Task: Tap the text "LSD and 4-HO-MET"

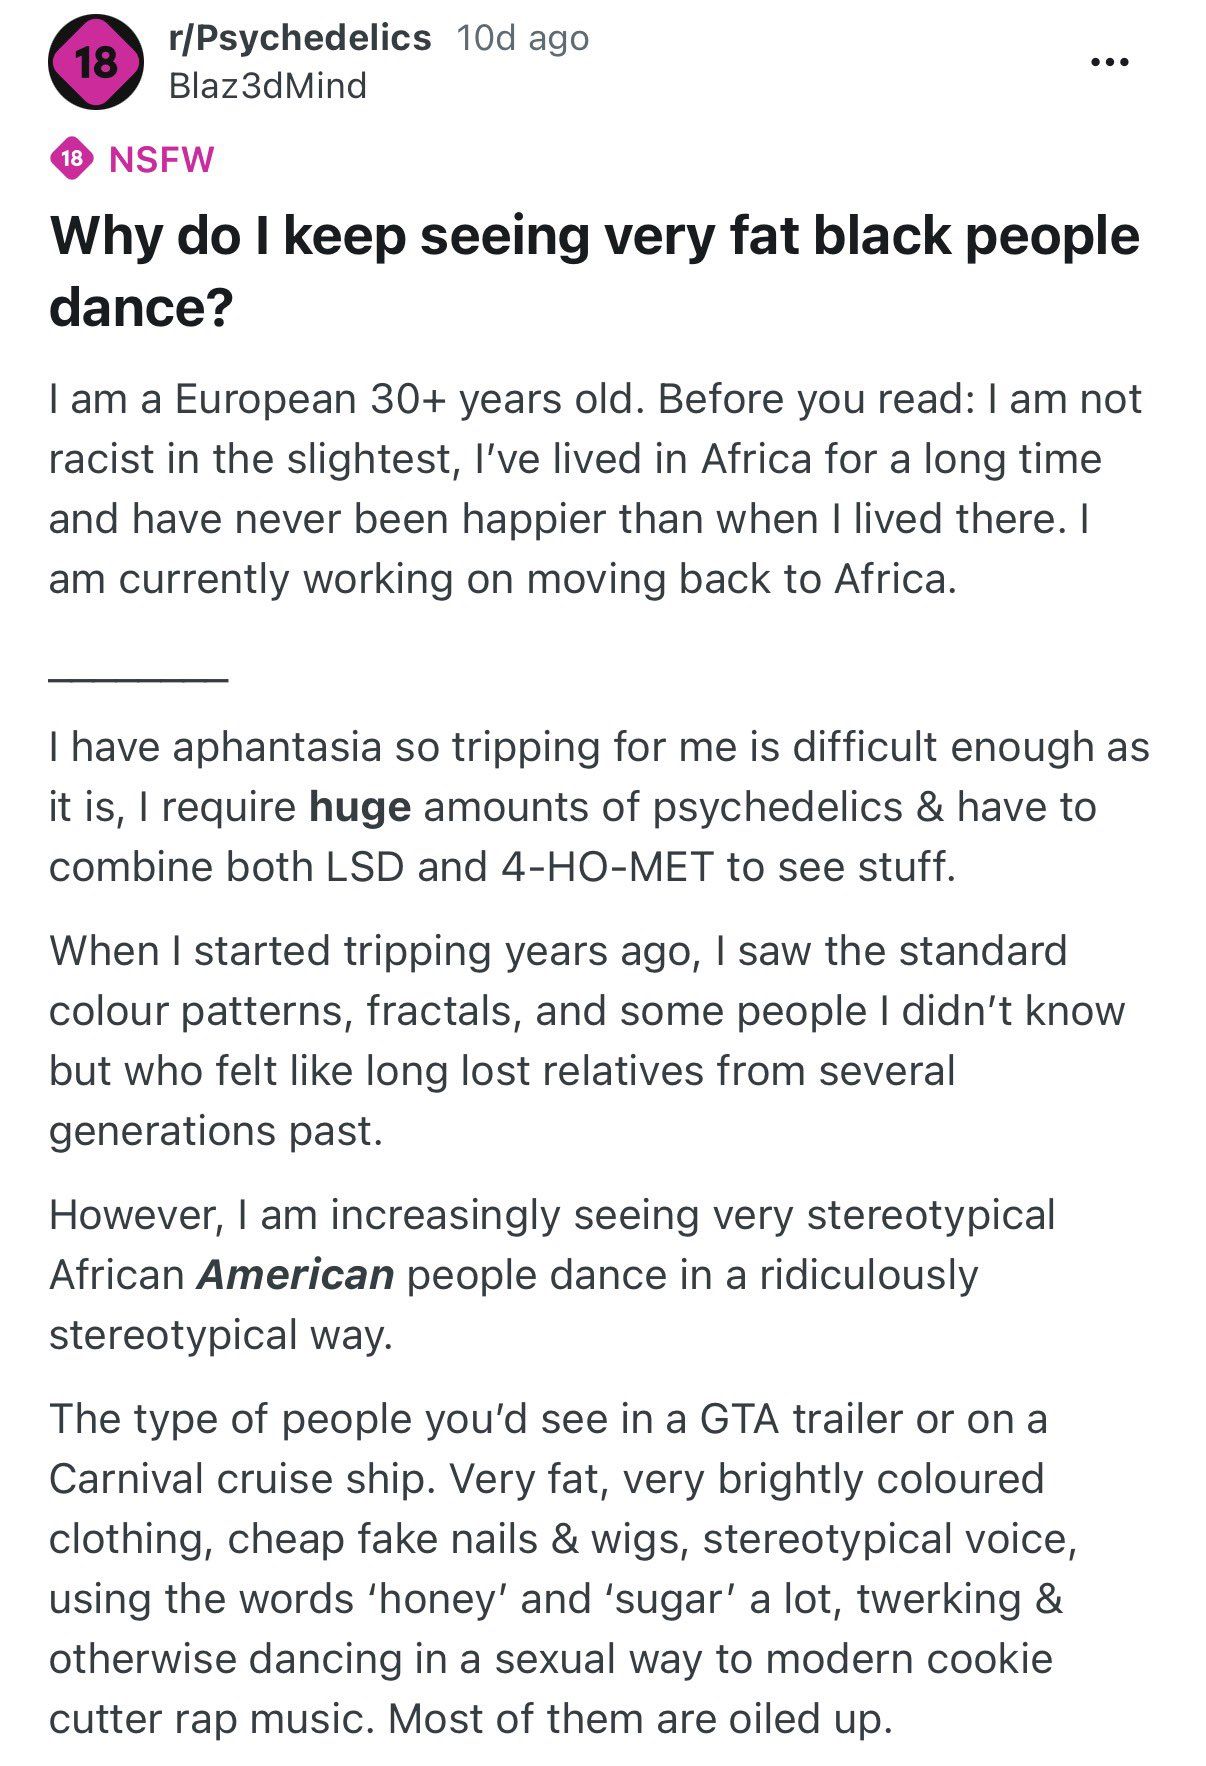Action: pyautogui.click(x=520, y=867)
